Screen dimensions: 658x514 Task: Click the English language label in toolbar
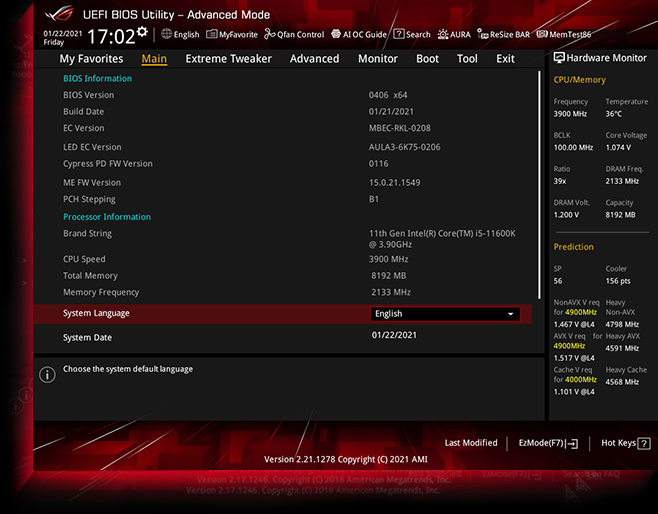click(x=186, y=35)
